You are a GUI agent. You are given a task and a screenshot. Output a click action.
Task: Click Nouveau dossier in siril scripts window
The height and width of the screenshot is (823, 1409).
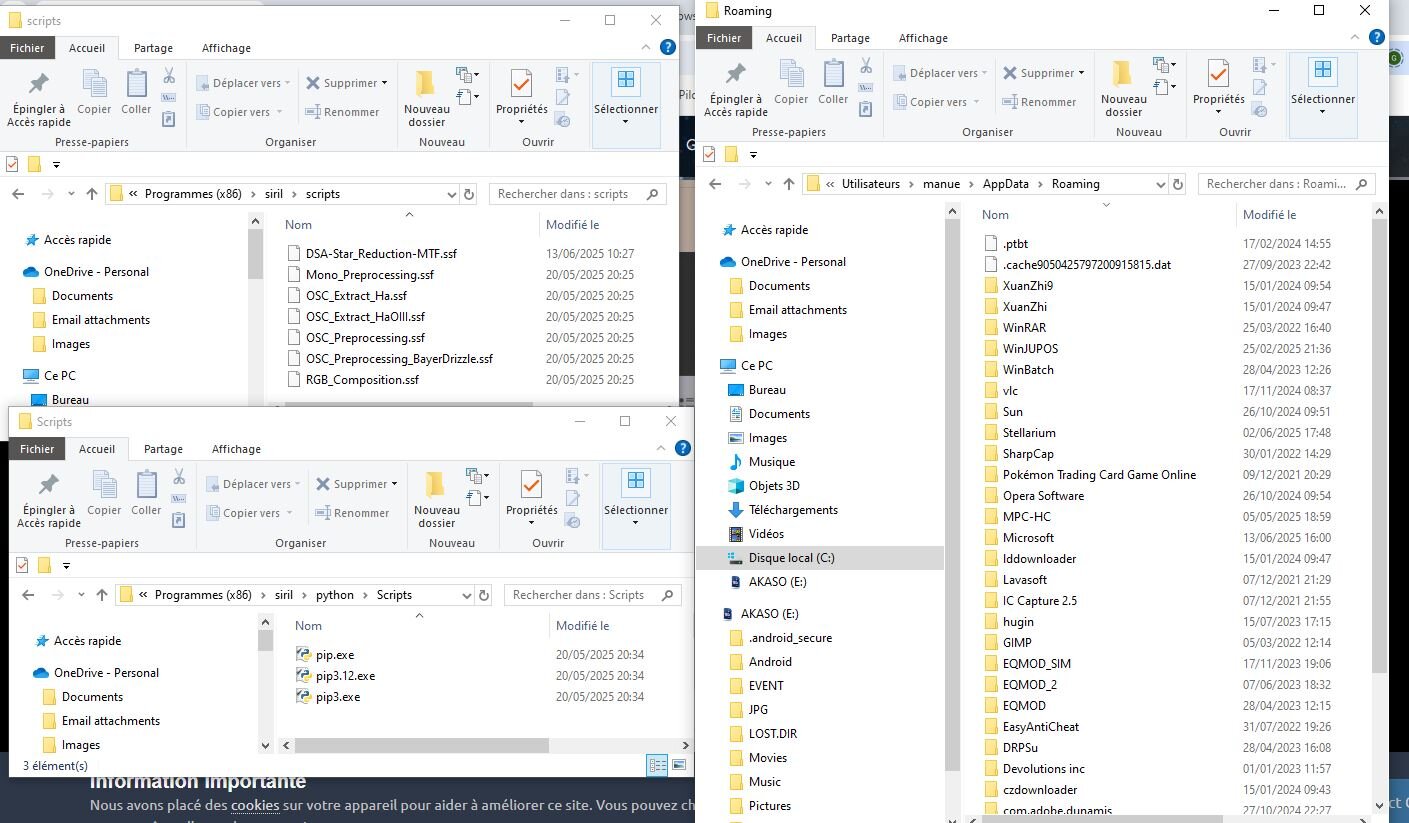point(427,98)
